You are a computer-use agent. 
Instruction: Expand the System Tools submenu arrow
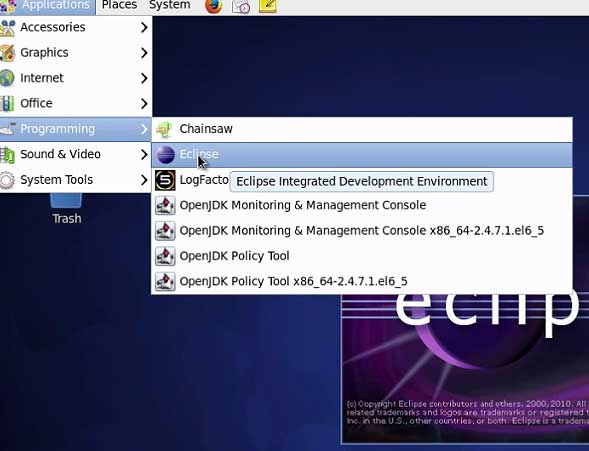144,180
